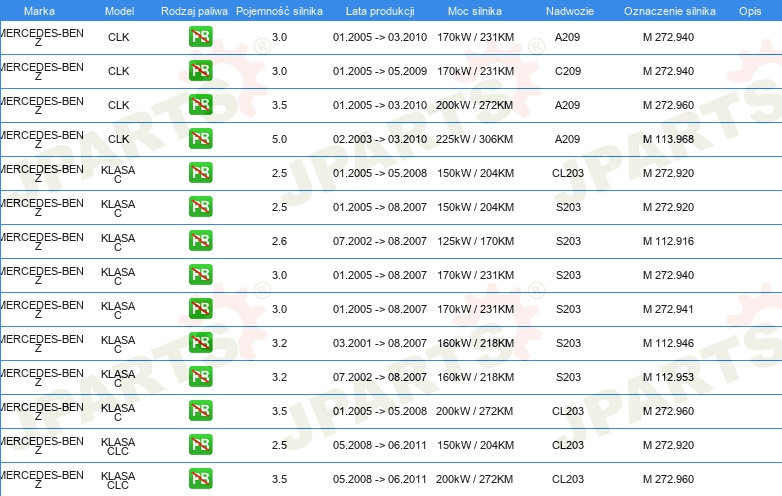Select engine code cell M 272.941
The image size is (782, 496).
coord(668,309)
